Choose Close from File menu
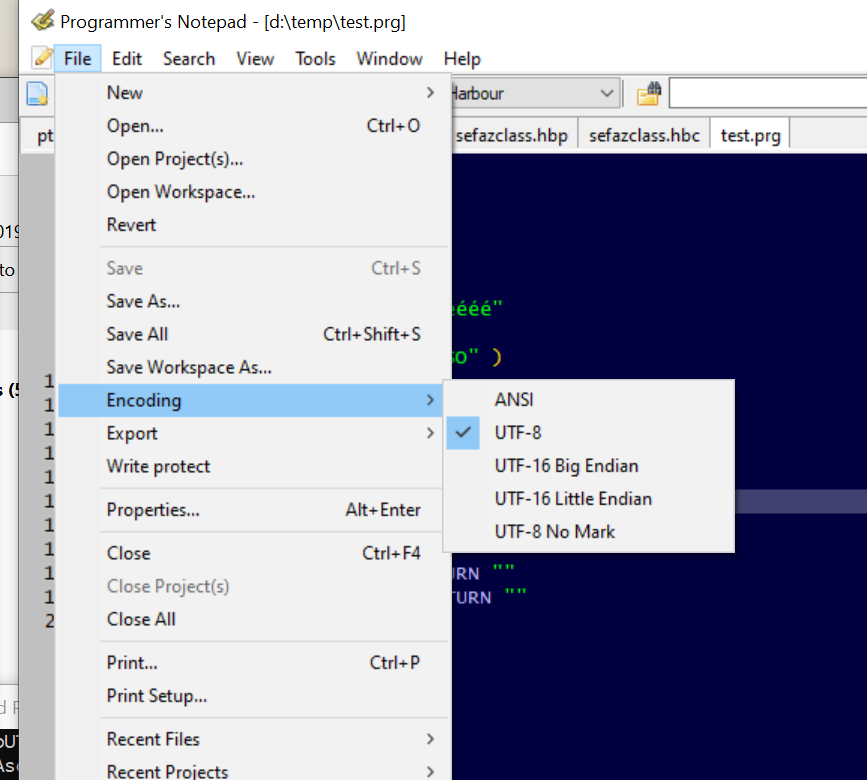Viewport: 867px width, 780px height. [x=250, y=553]
